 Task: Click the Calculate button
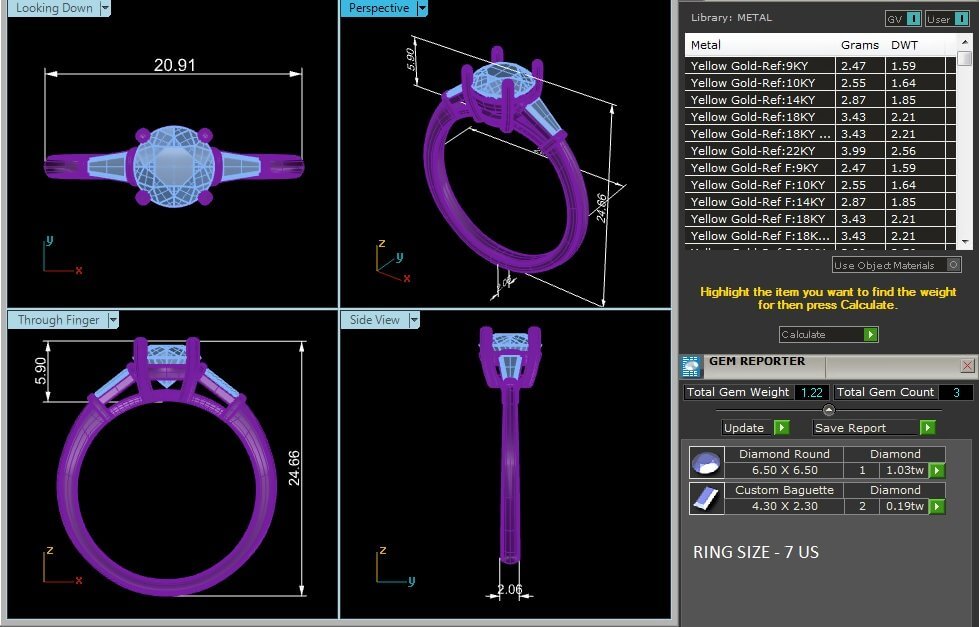click(829, 335)
